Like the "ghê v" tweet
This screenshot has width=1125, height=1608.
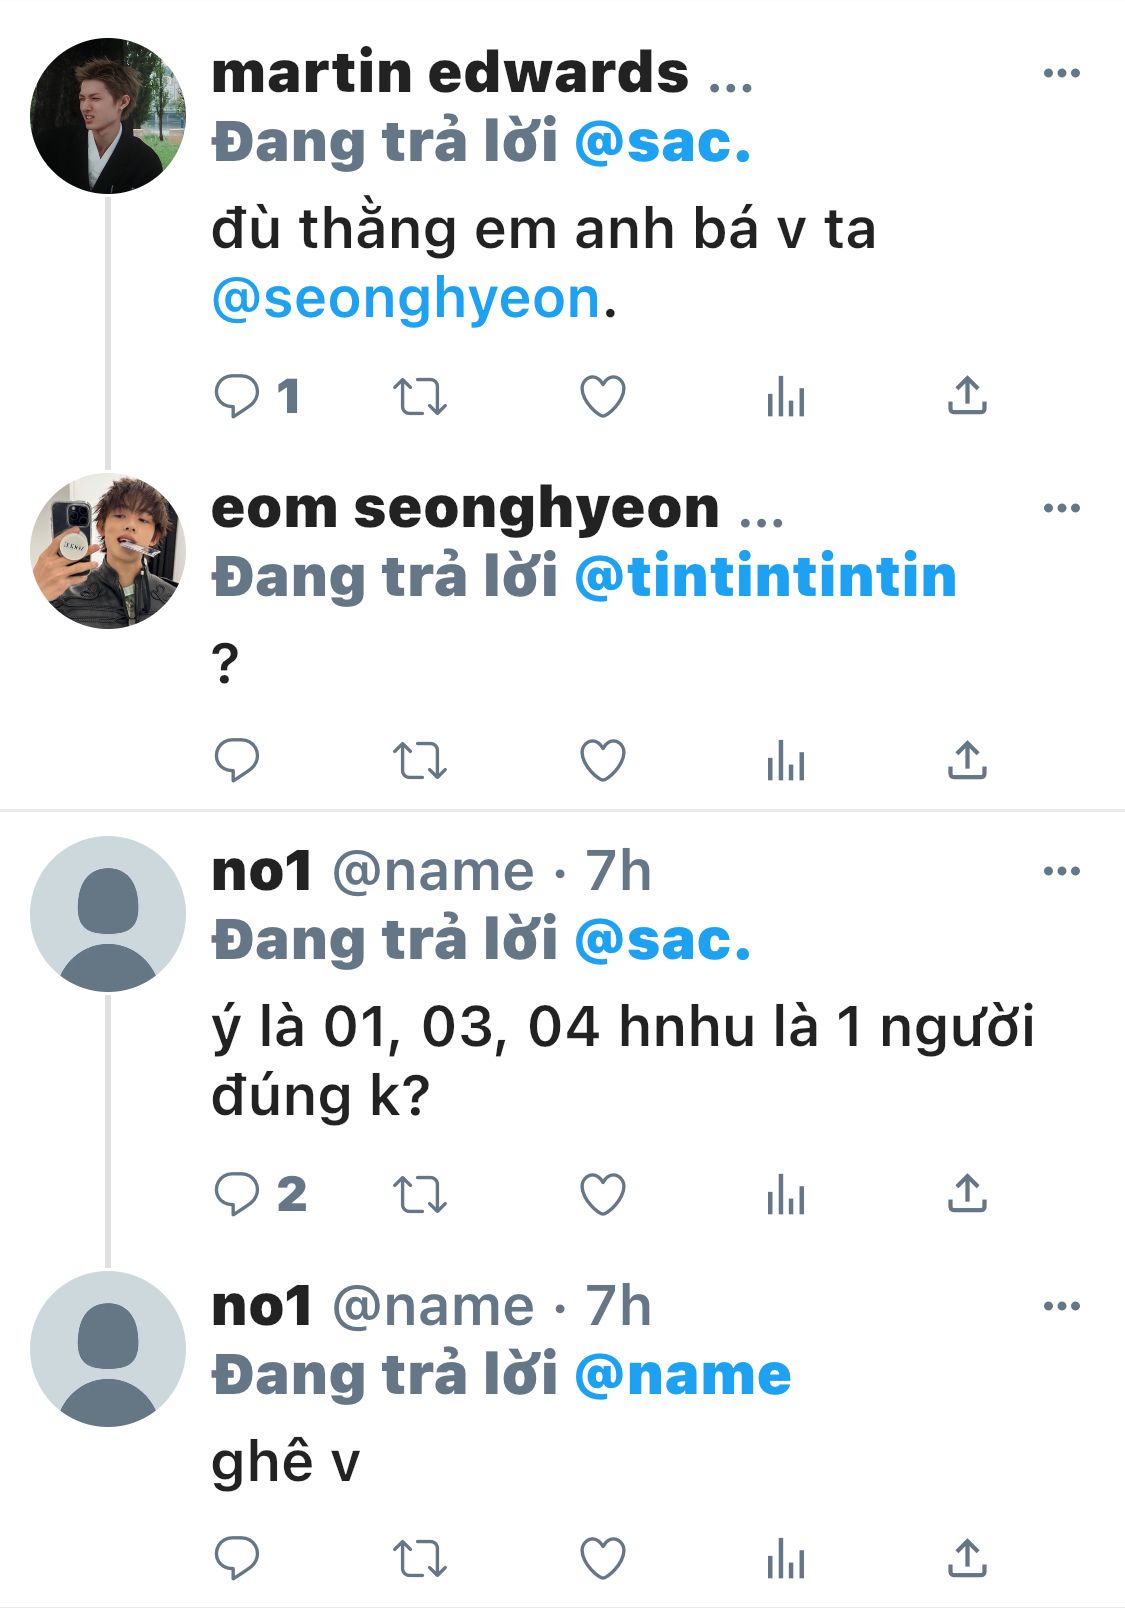tap(603, 1557)
